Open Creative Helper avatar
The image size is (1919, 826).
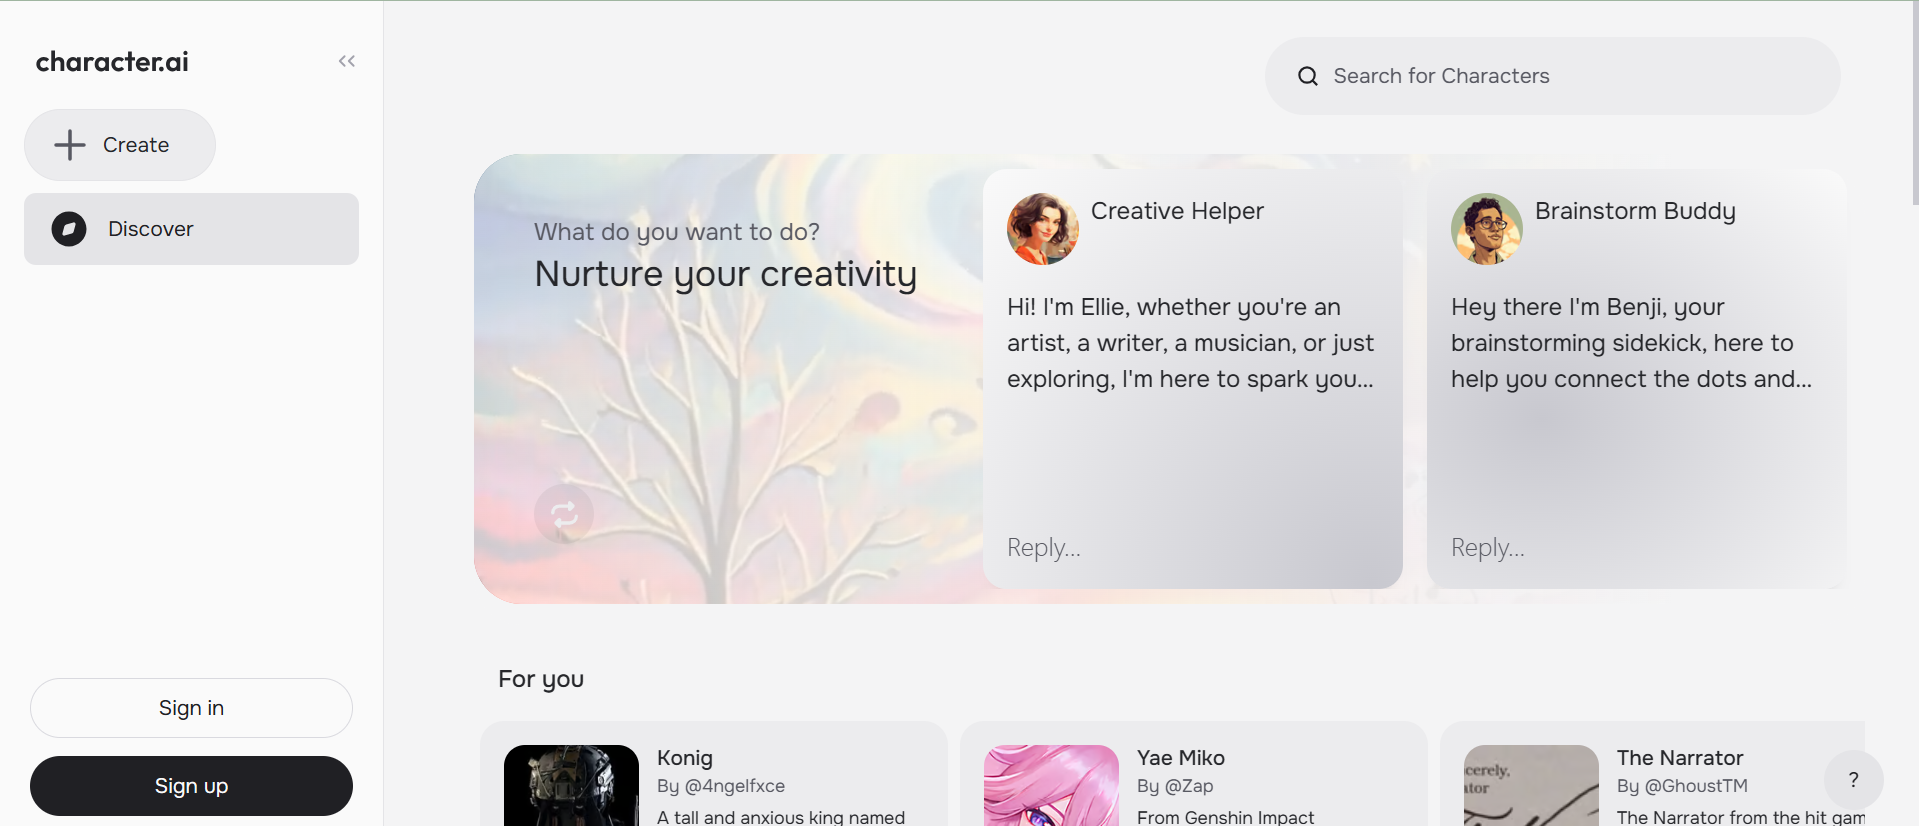[x=1042, y=229]
